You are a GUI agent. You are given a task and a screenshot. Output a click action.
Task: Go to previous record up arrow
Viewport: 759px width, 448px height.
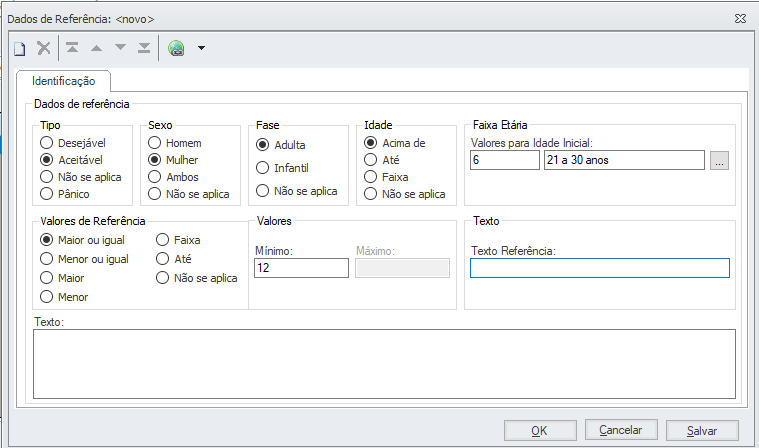point(96,48)
